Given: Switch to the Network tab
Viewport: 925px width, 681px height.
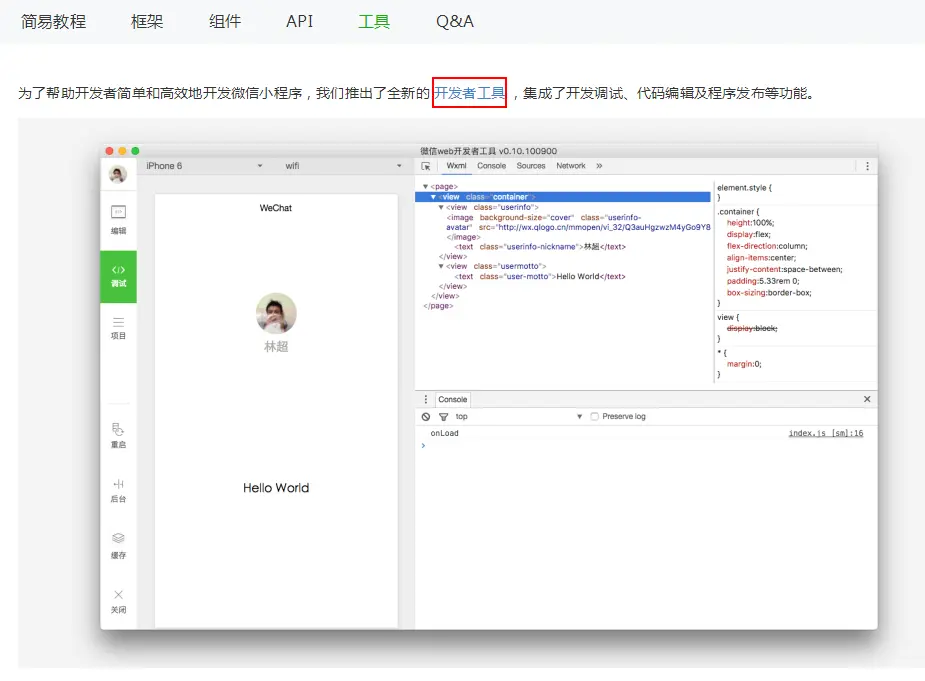Looking at the screenshot, I should click(570, 166).
